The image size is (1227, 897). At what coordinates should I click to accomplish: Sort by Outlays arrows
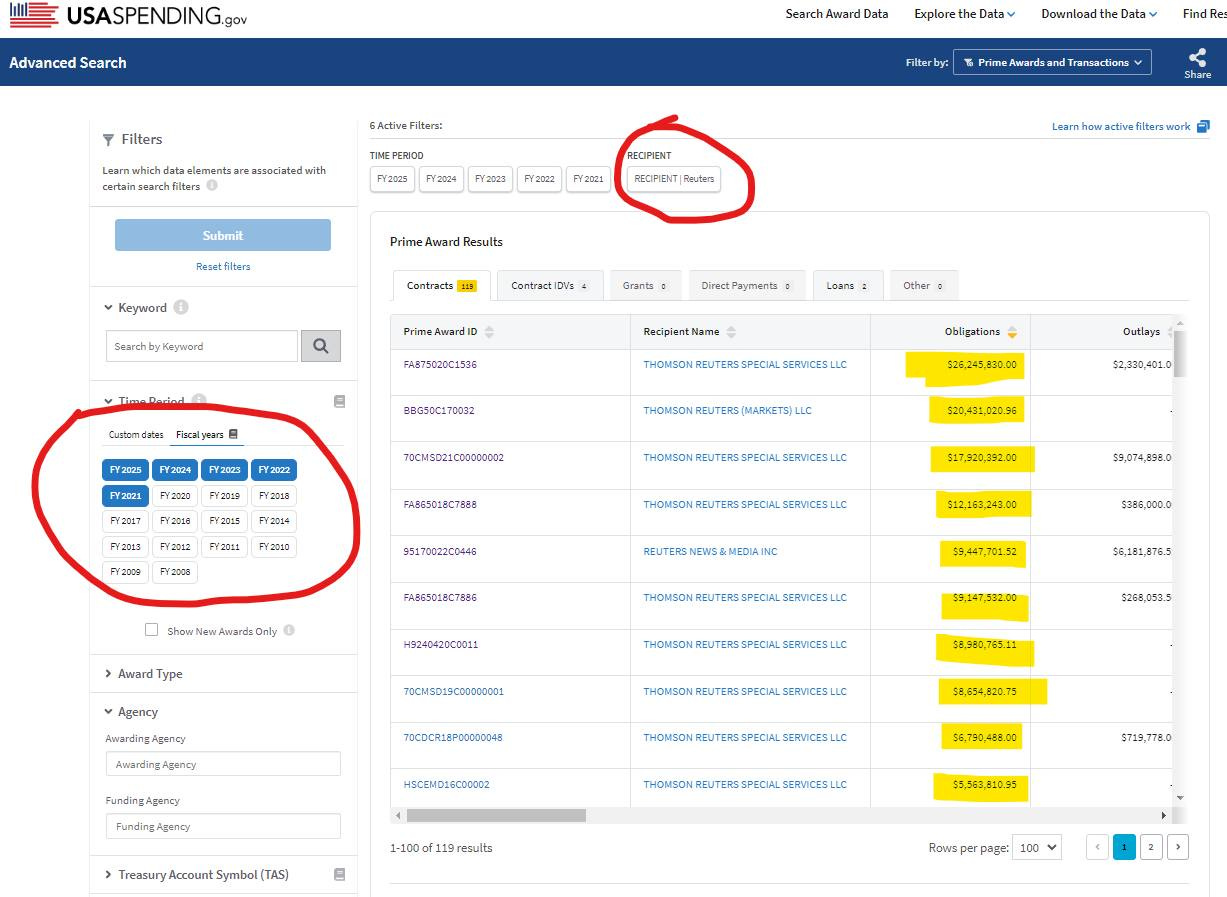click(1170, 332)
